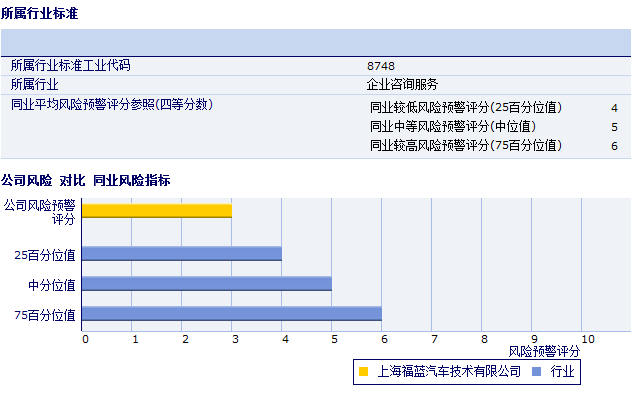
Task: Click 同业较高风险预警评分(75百分位值) text
Action: [x=466, y=145]
